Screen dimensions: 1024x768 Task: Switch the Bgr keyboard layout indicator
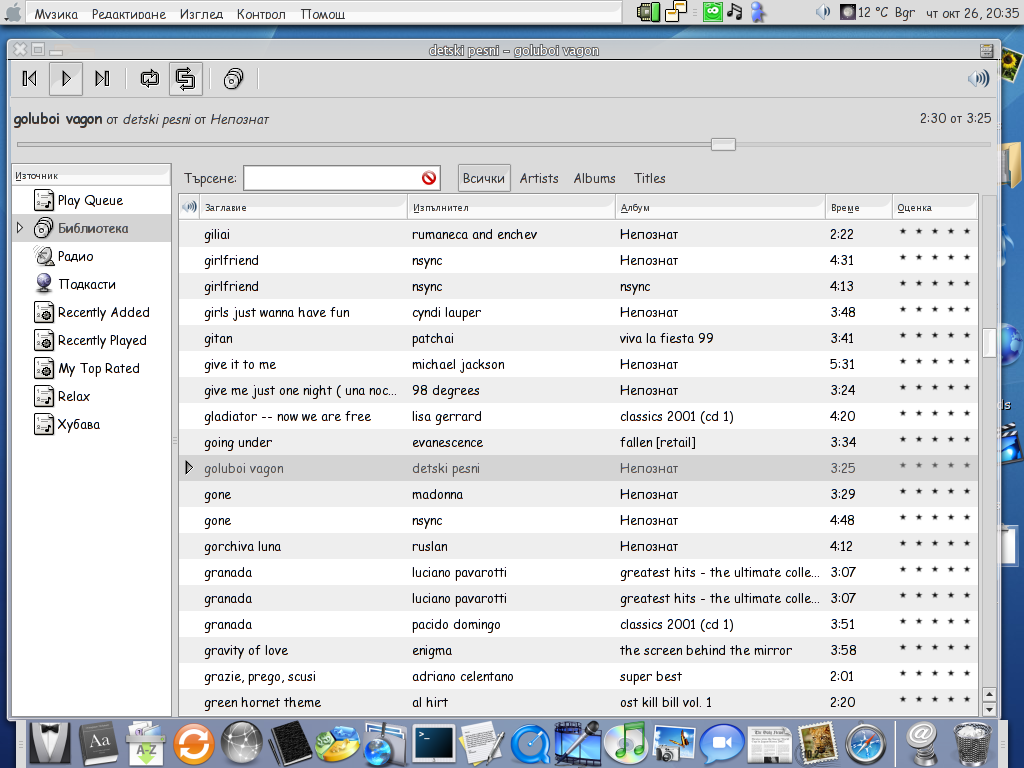[x=904, y=12]
